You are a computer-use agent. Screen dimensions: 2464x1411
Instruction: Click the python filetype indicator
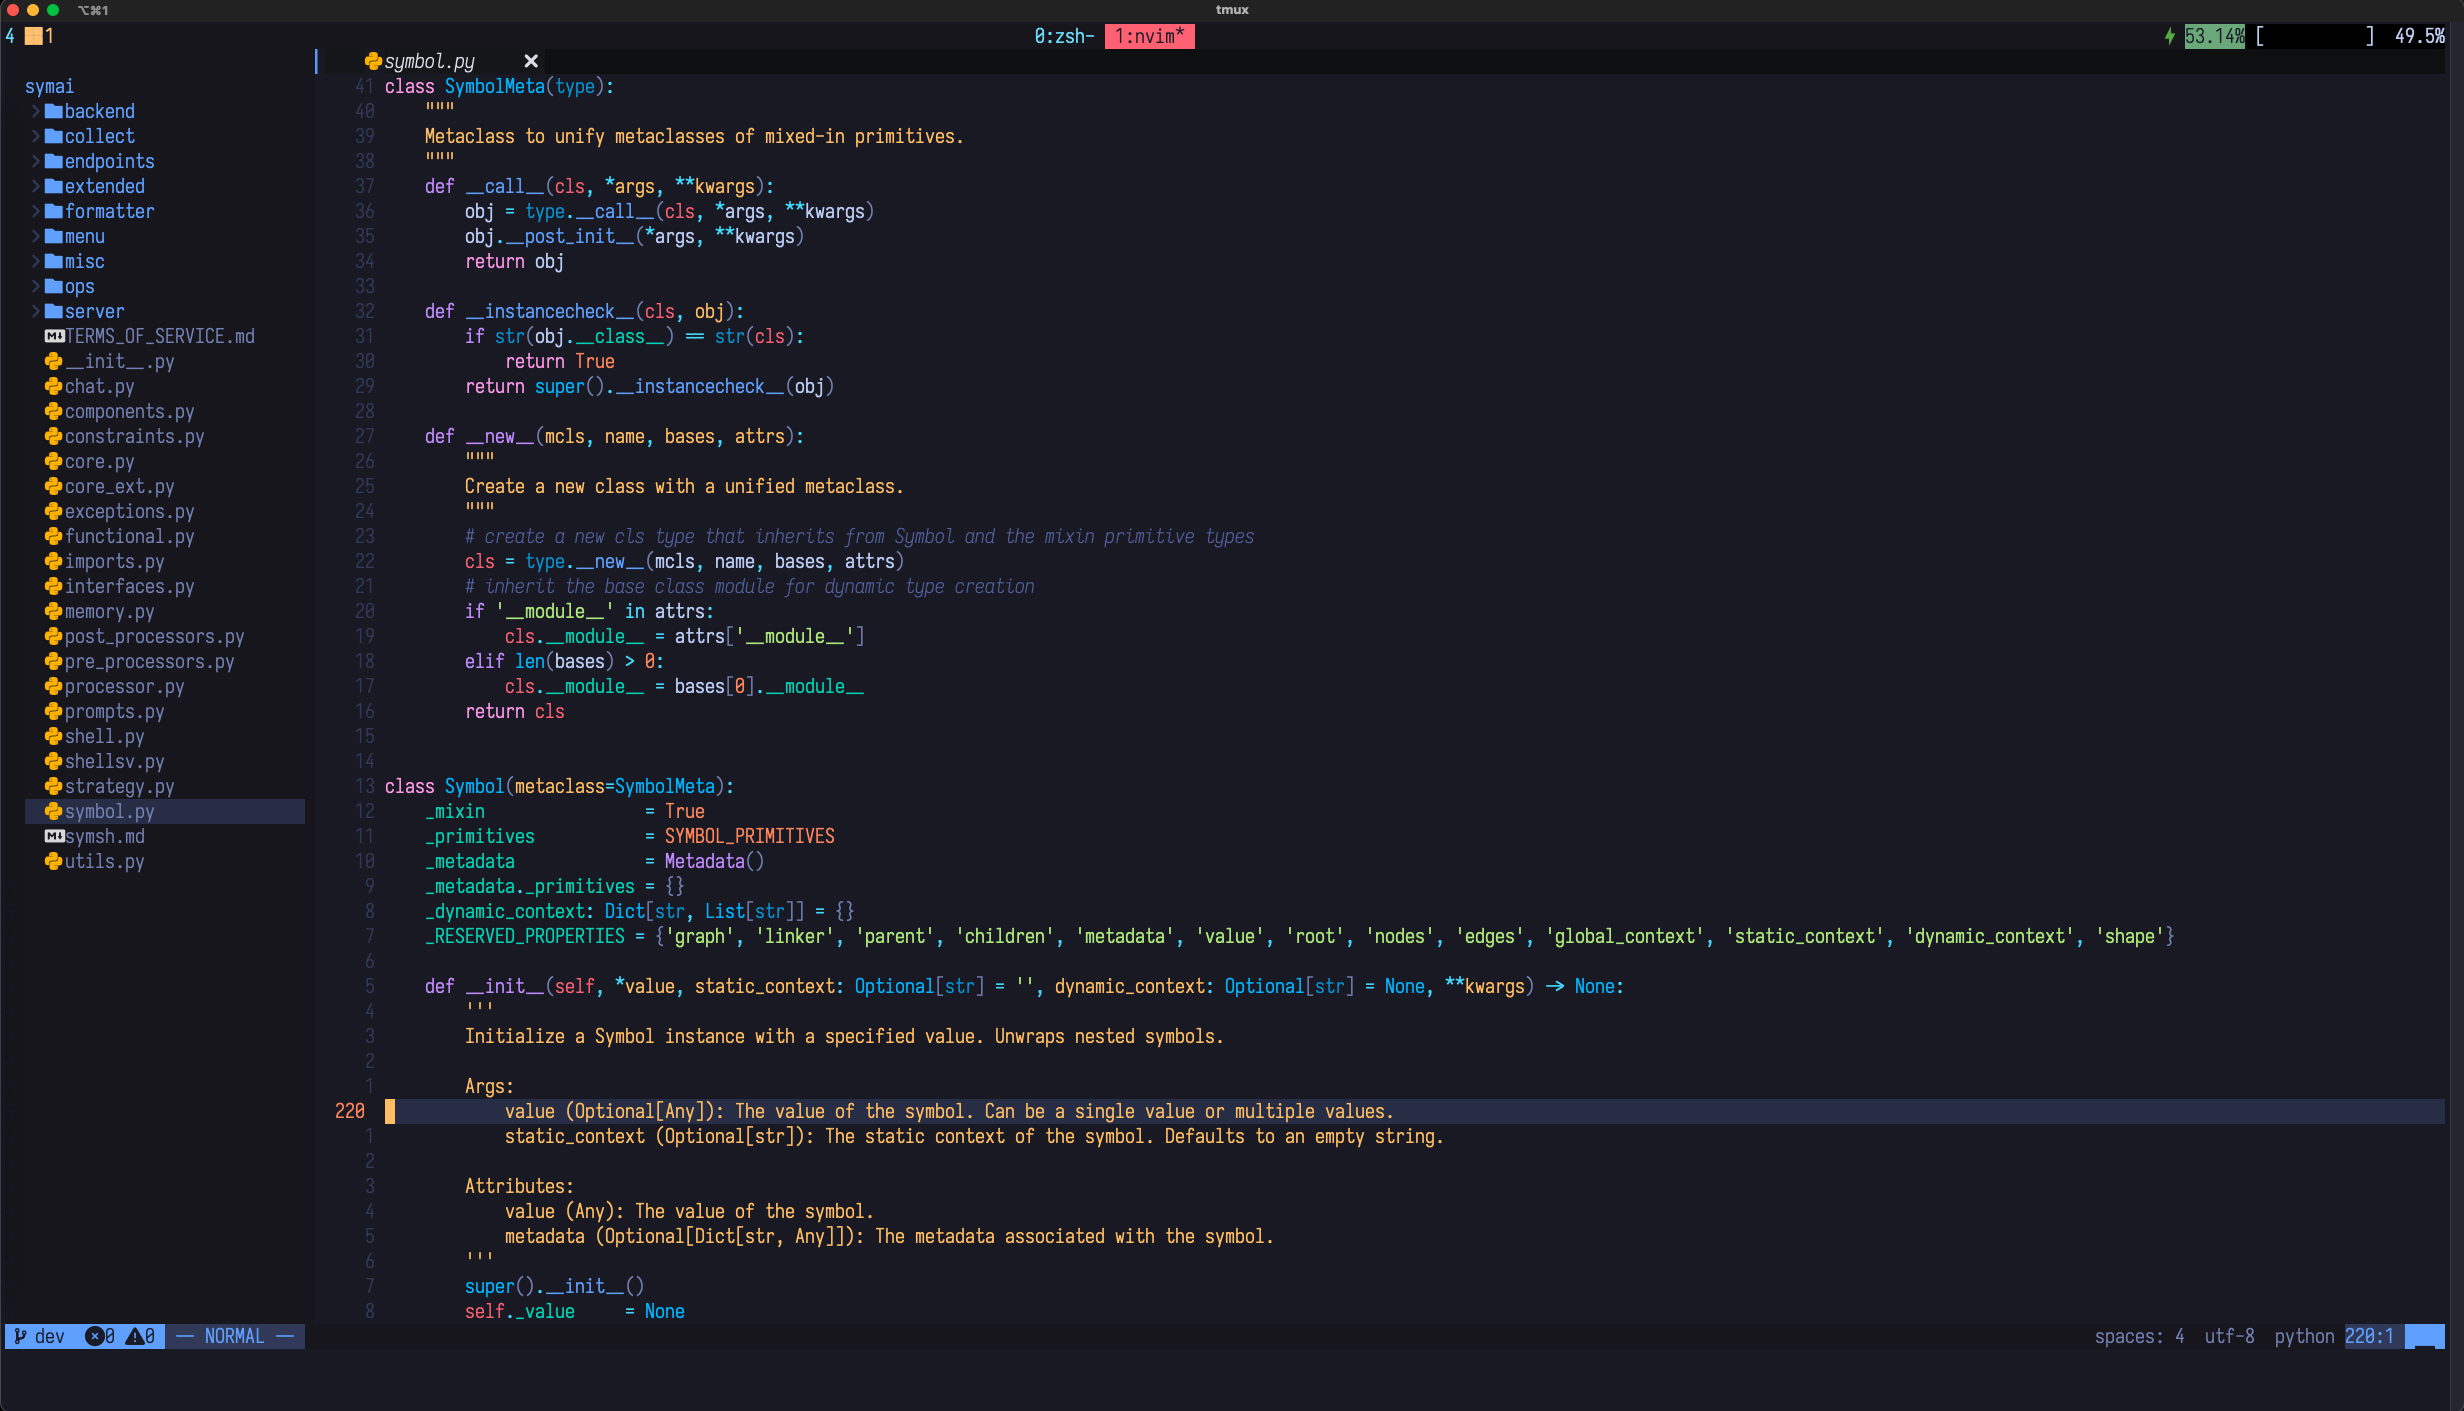pos(2304,1336)
